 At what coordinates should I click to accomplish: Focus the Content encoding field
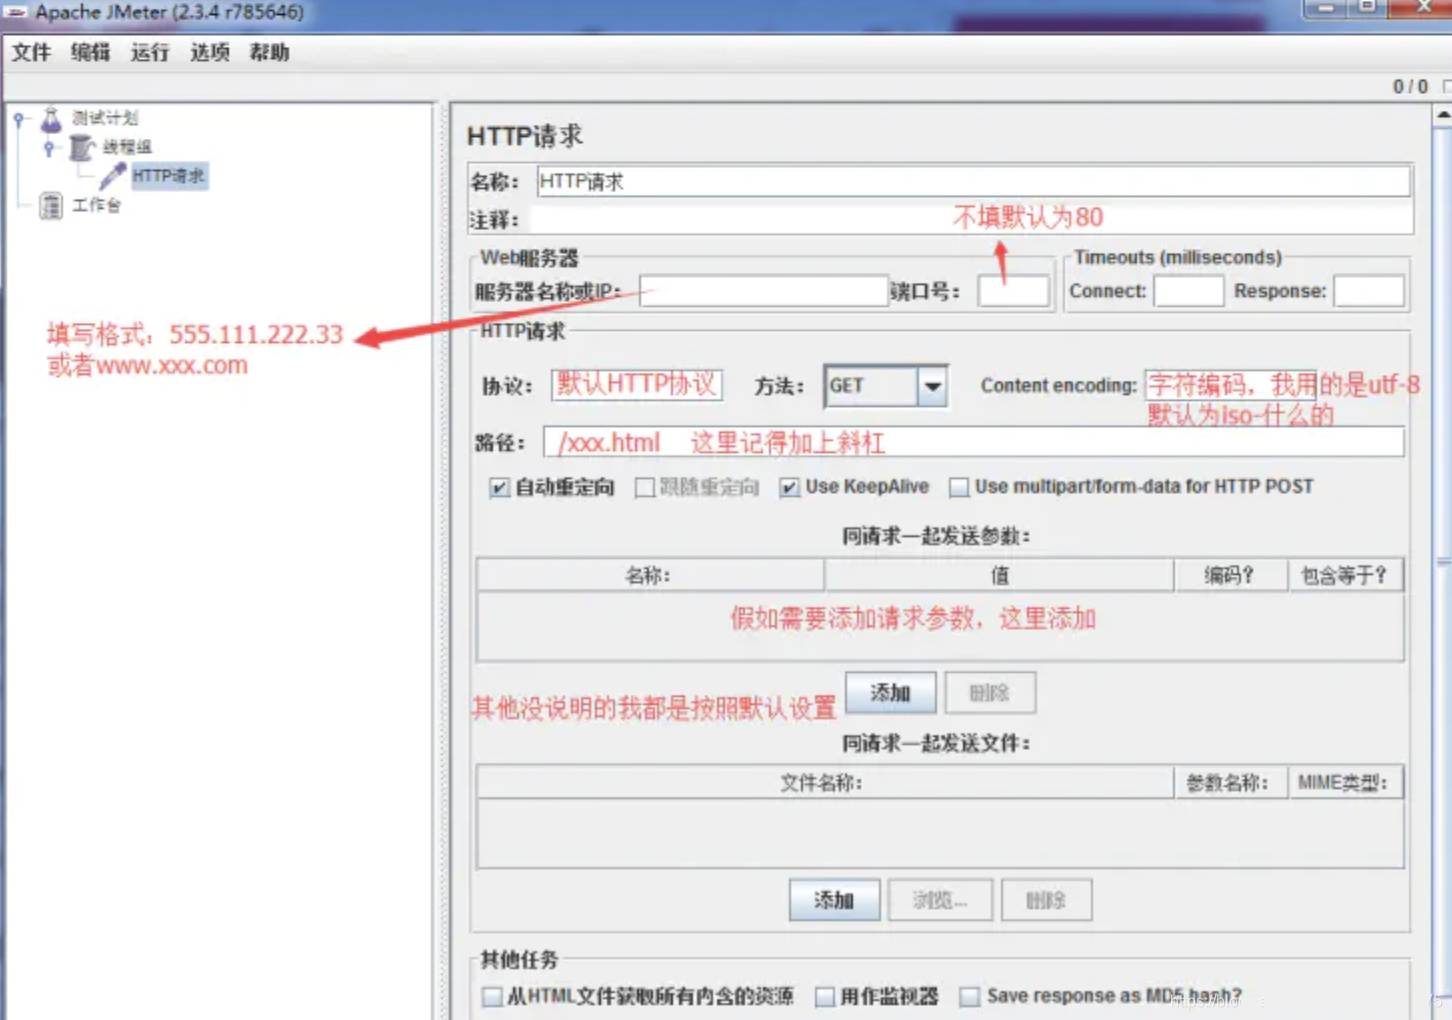[x=1230, y=385]
